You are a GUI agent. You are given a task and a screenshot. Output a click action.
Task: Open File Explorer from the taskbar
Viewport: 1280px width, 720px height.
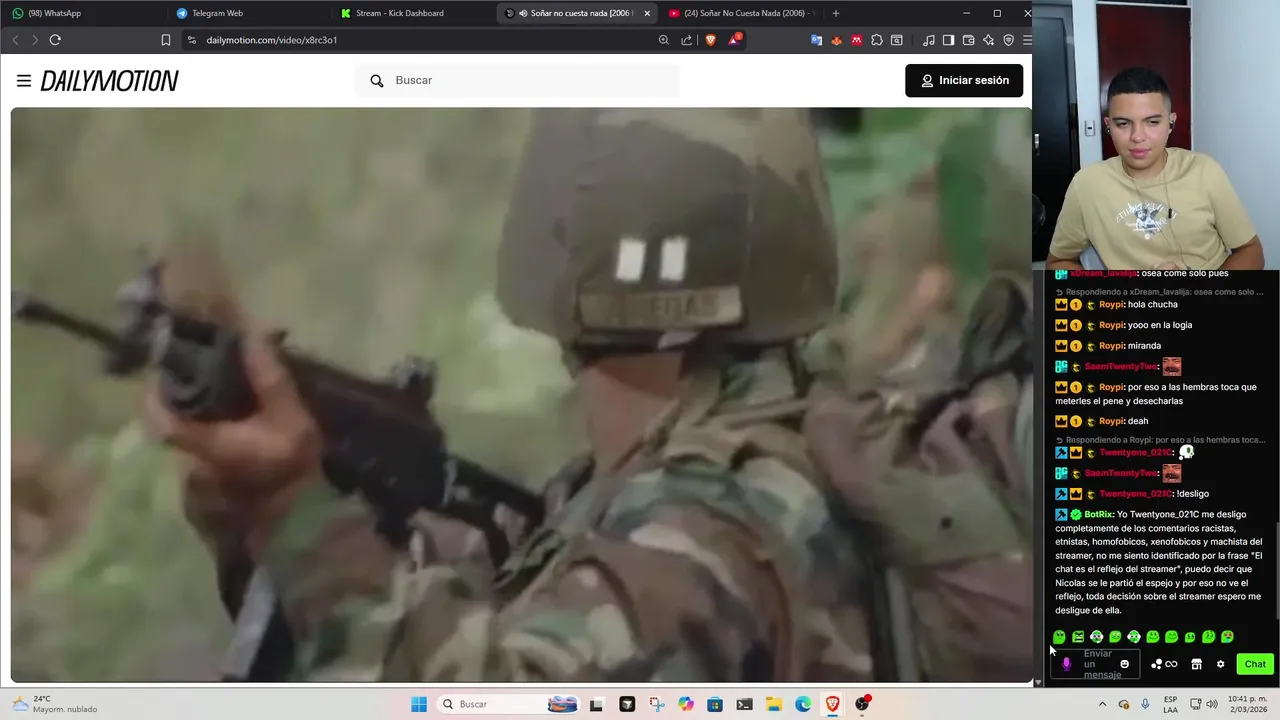774,704
